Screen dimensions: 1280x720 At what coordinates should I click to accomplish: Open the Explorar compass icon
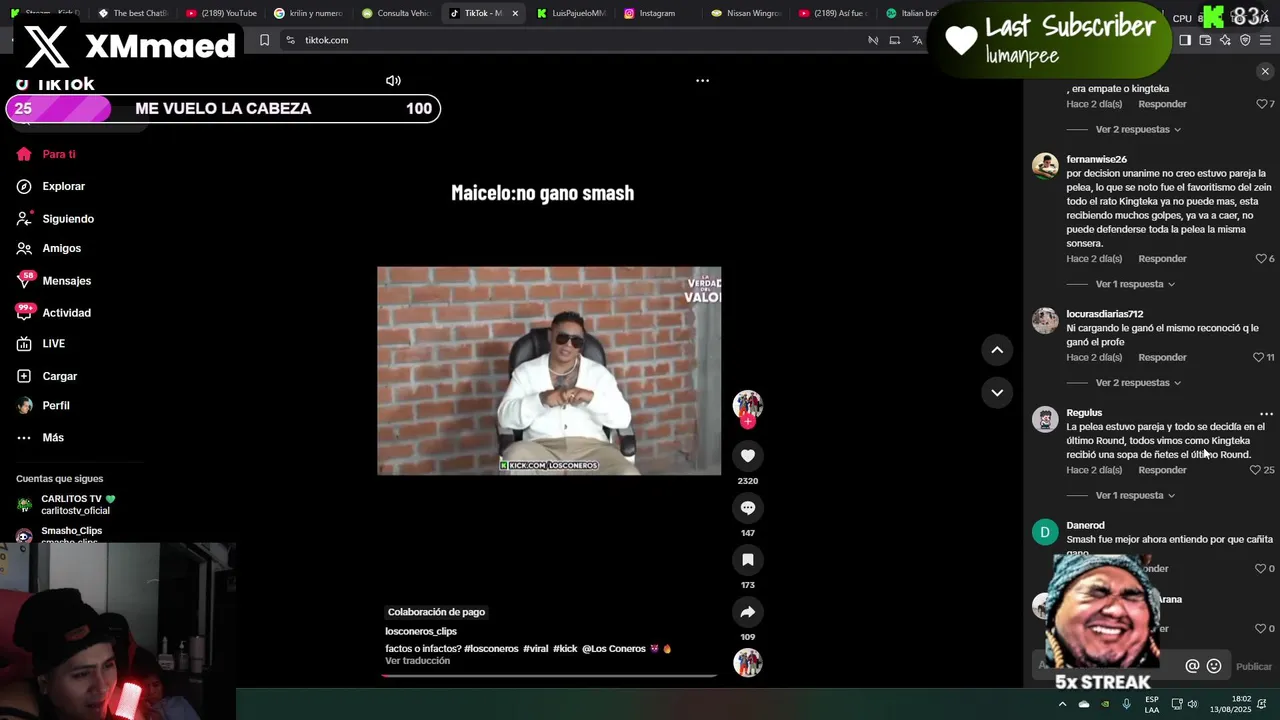pyautogui.click(x=24, y=187)
